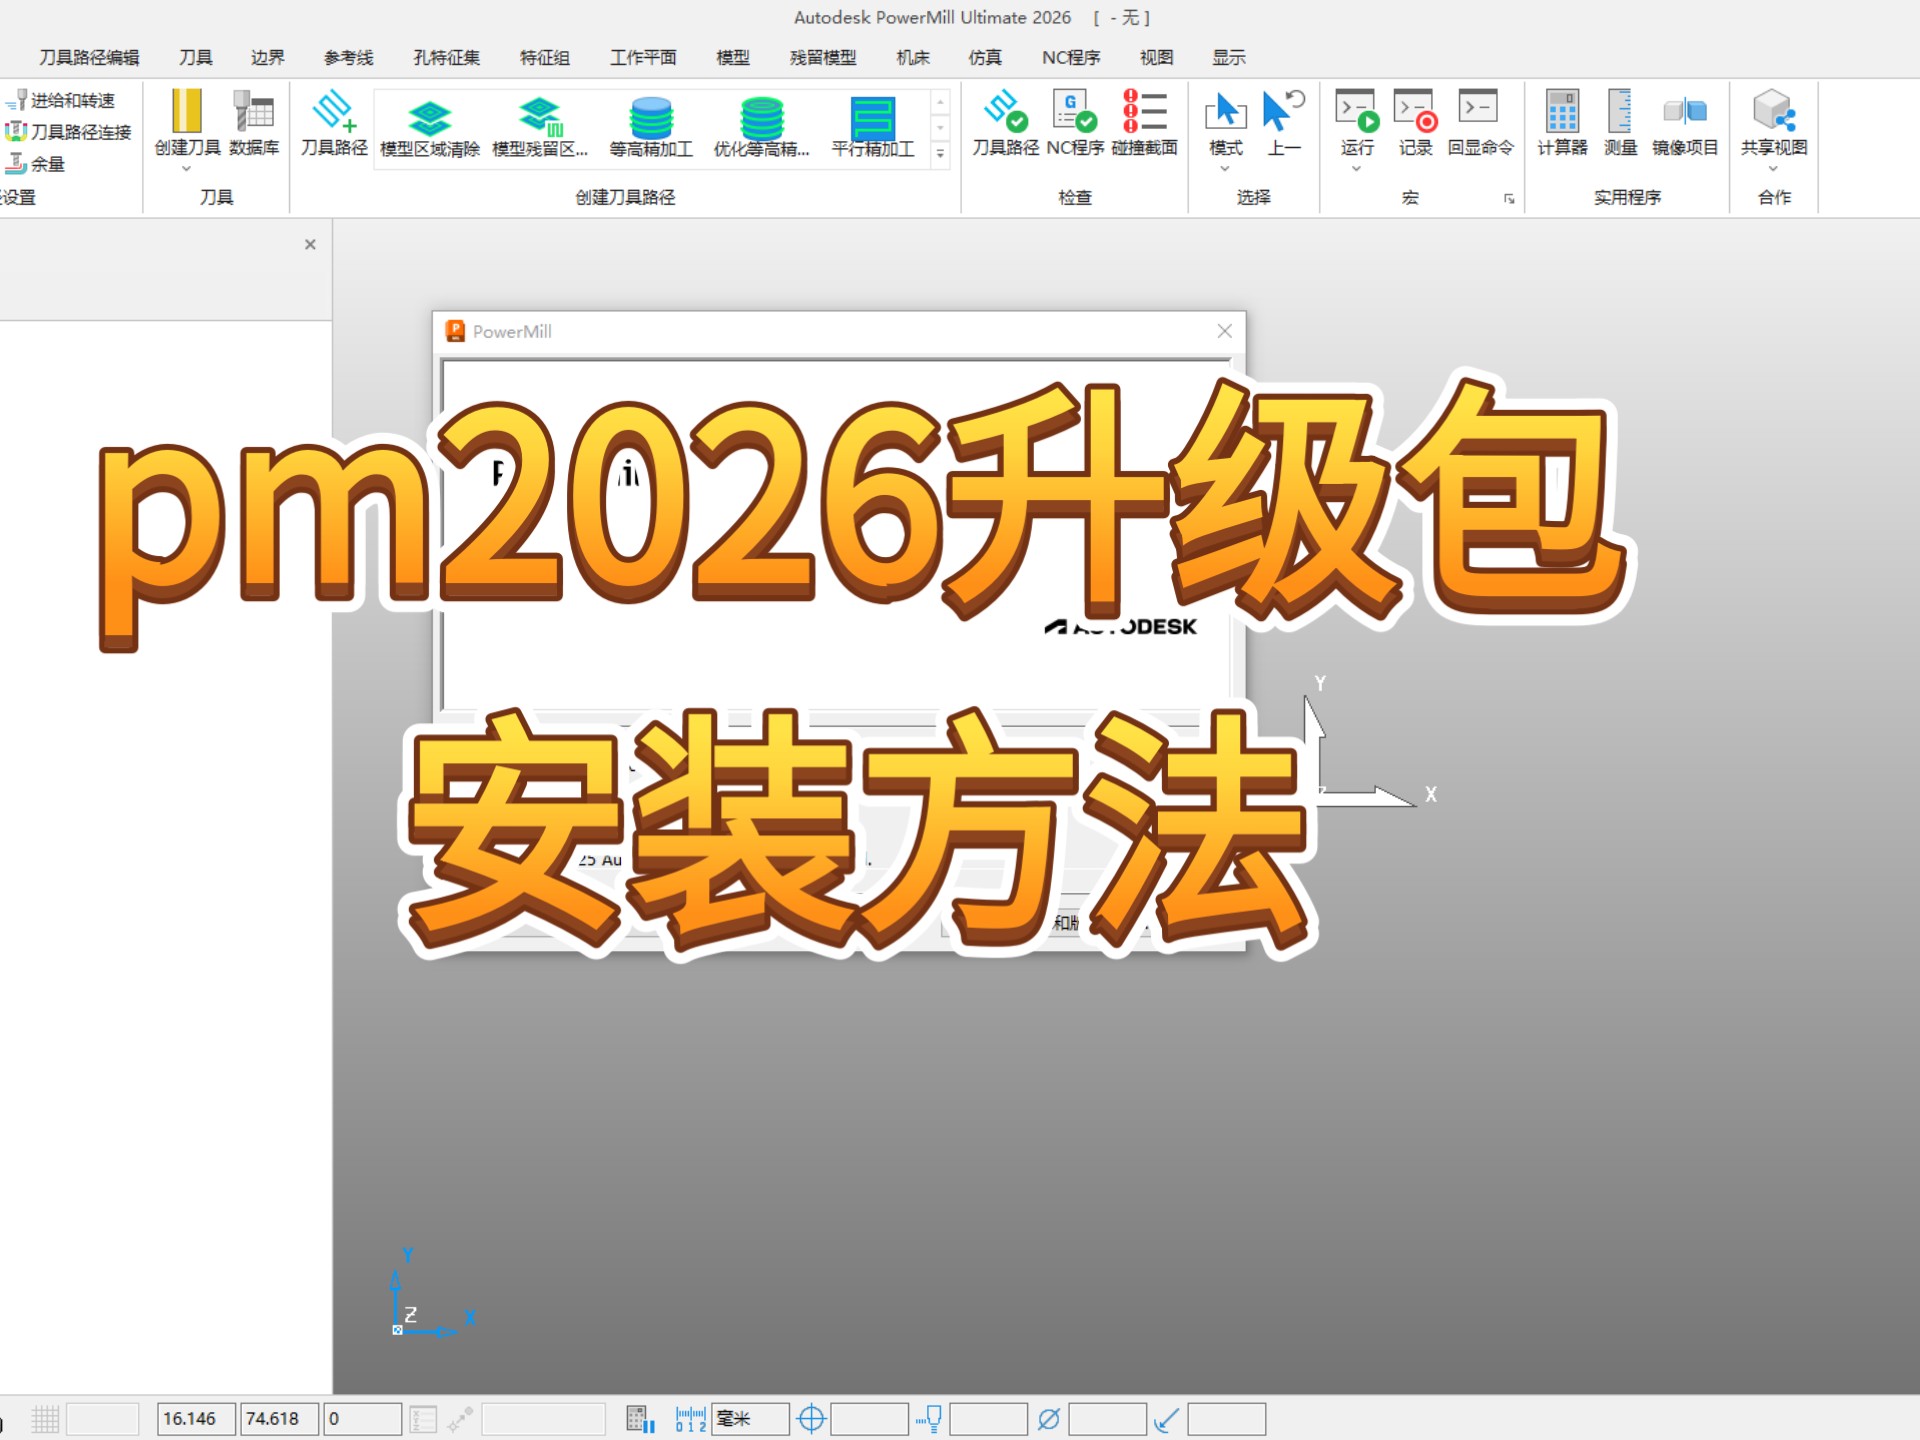
Task: Click the tool tip cursor icon in status bar
Action: click(929, 1419)
